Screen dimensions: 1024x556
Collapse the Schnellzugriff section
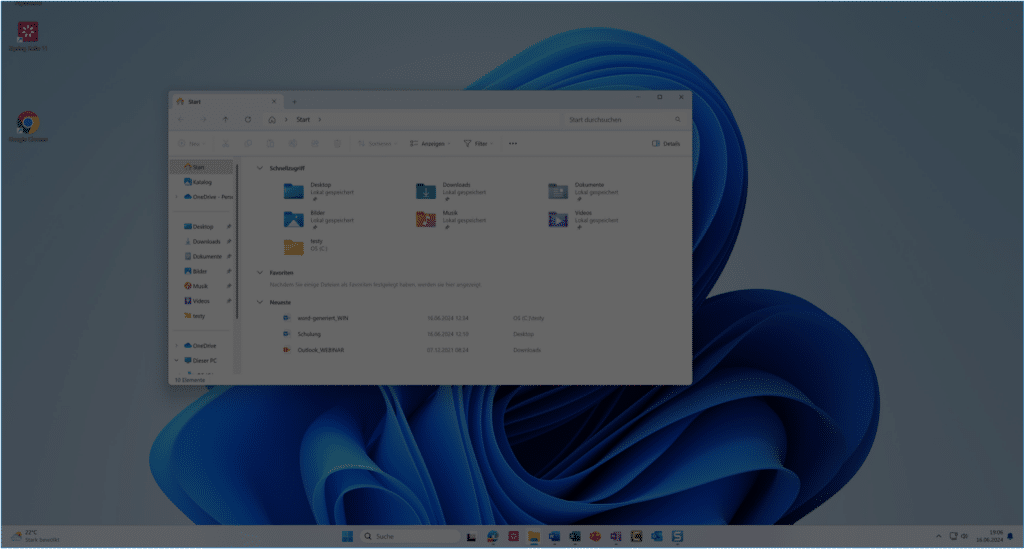[260, 168]
